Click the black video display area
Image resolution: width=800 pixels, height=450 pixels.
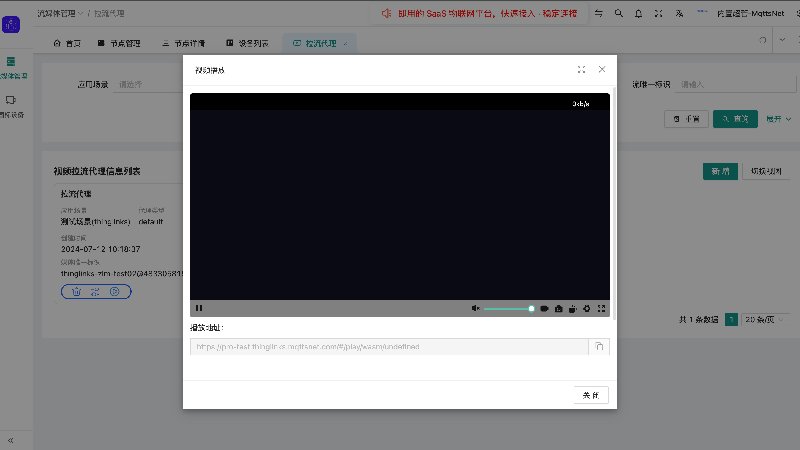(400, 204)
